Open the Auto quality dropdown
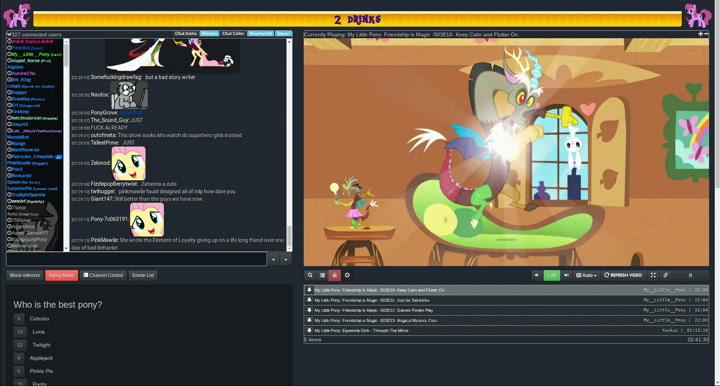Image resolution: width=720 pixels, height=386 pixels. pos(586,275)
